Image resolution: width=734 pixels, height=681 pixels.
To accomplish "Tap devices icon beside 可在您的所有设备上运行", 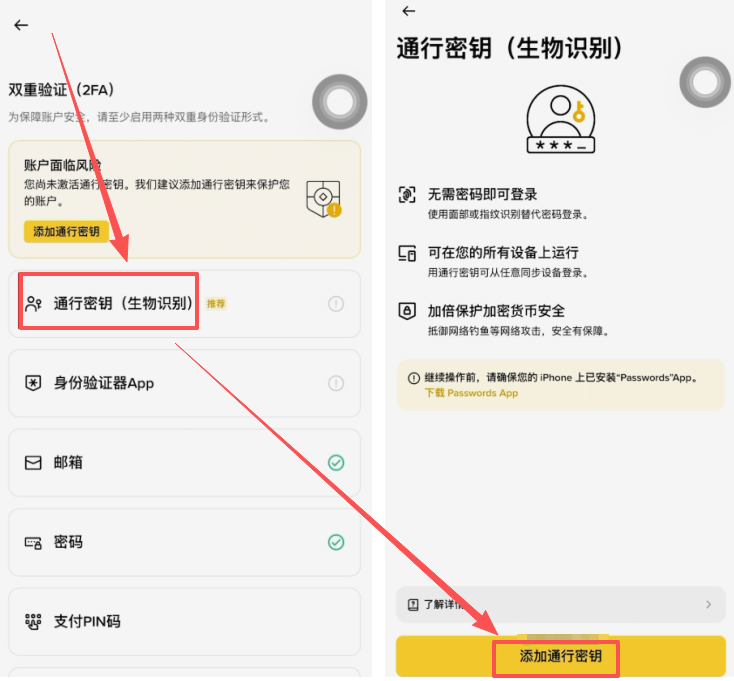I will coord(407,253).
